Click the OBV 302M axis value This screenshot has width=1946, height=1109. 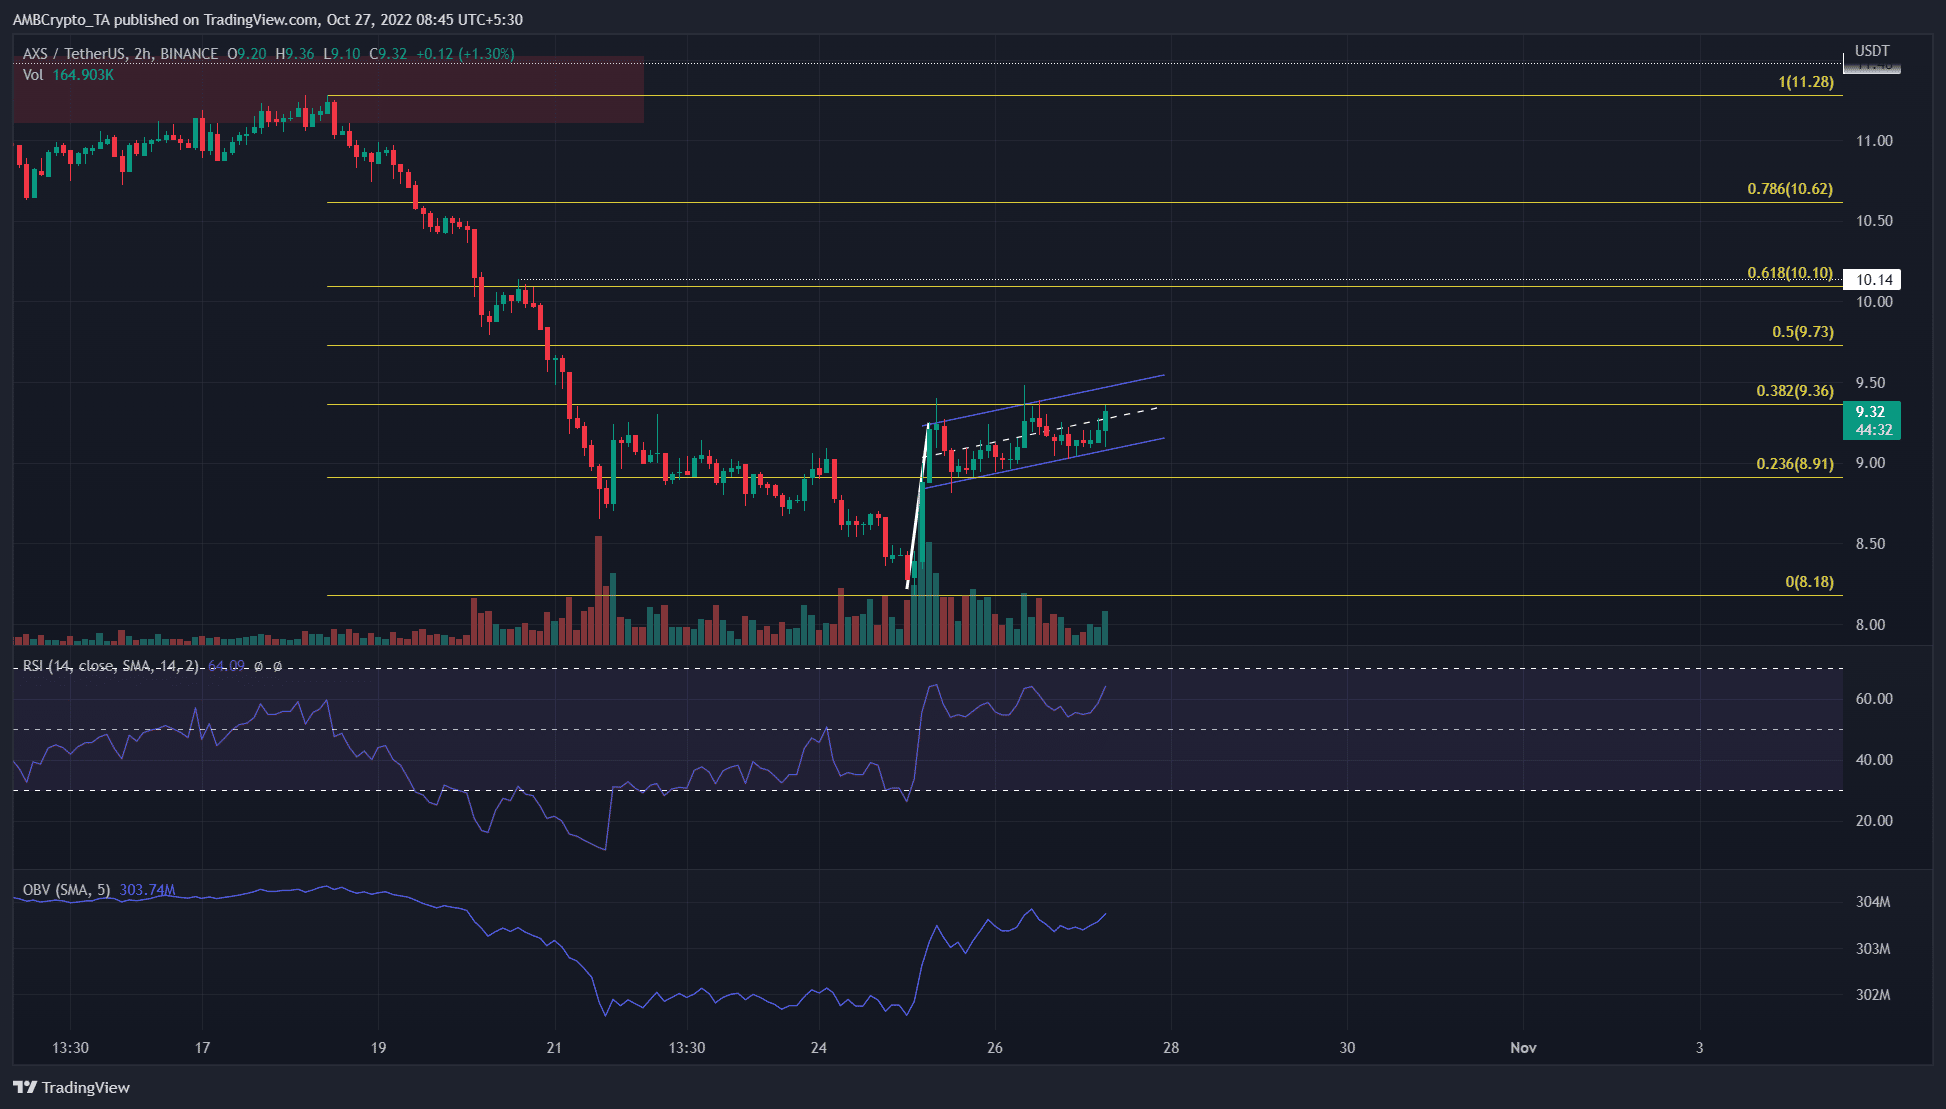click(x=1873, y=995)
